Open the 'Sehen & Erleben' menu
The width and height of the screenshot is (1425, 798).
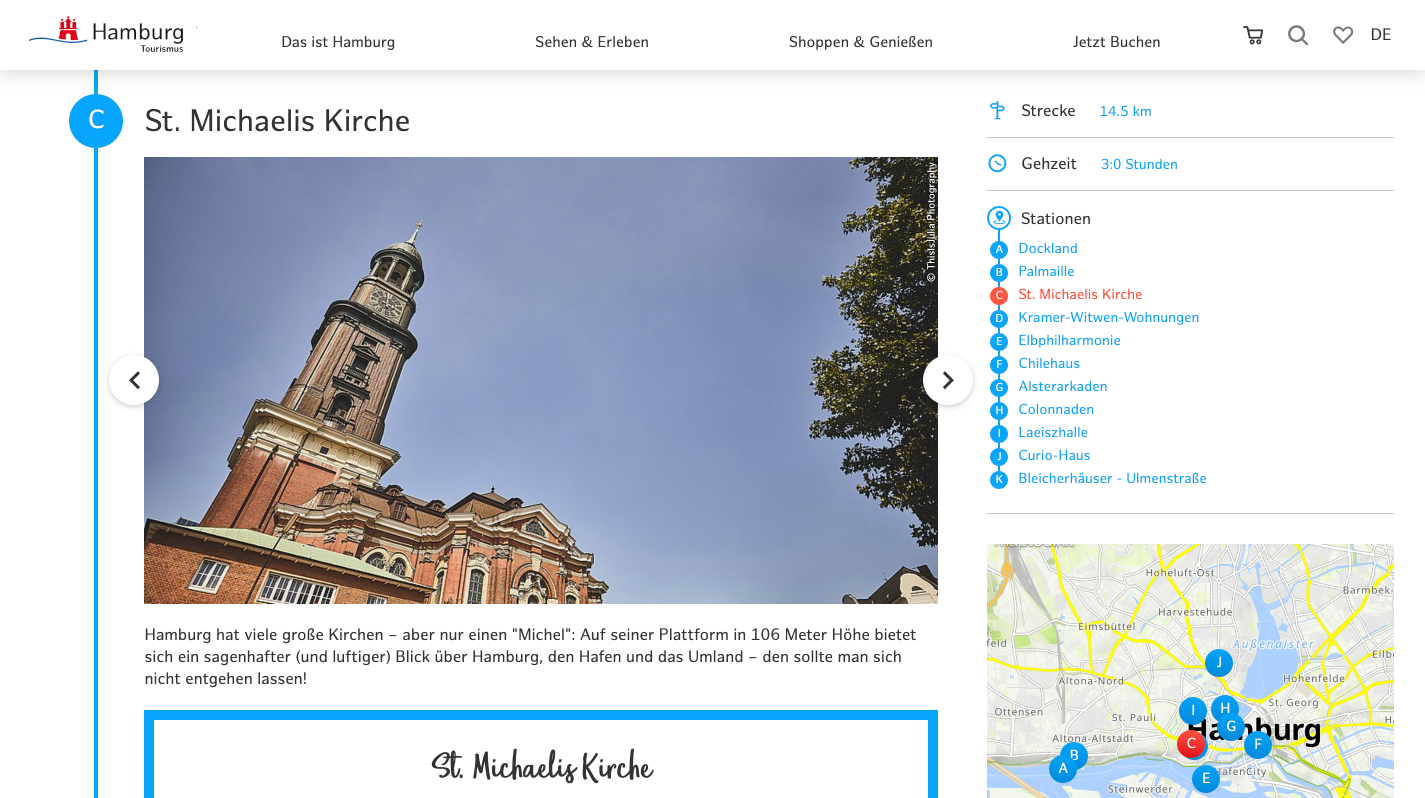592,42
